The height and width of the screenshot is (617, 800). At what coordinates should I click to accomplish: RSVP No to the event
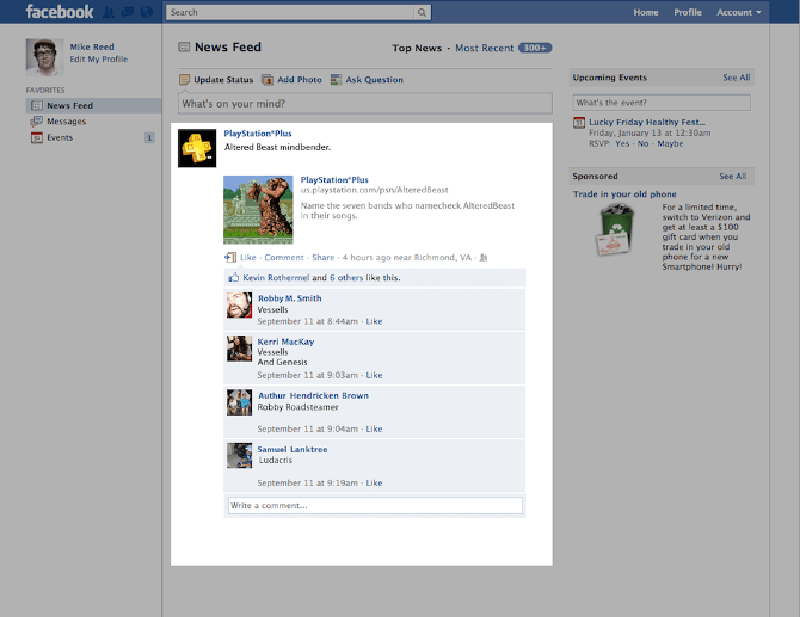[643, 144]
